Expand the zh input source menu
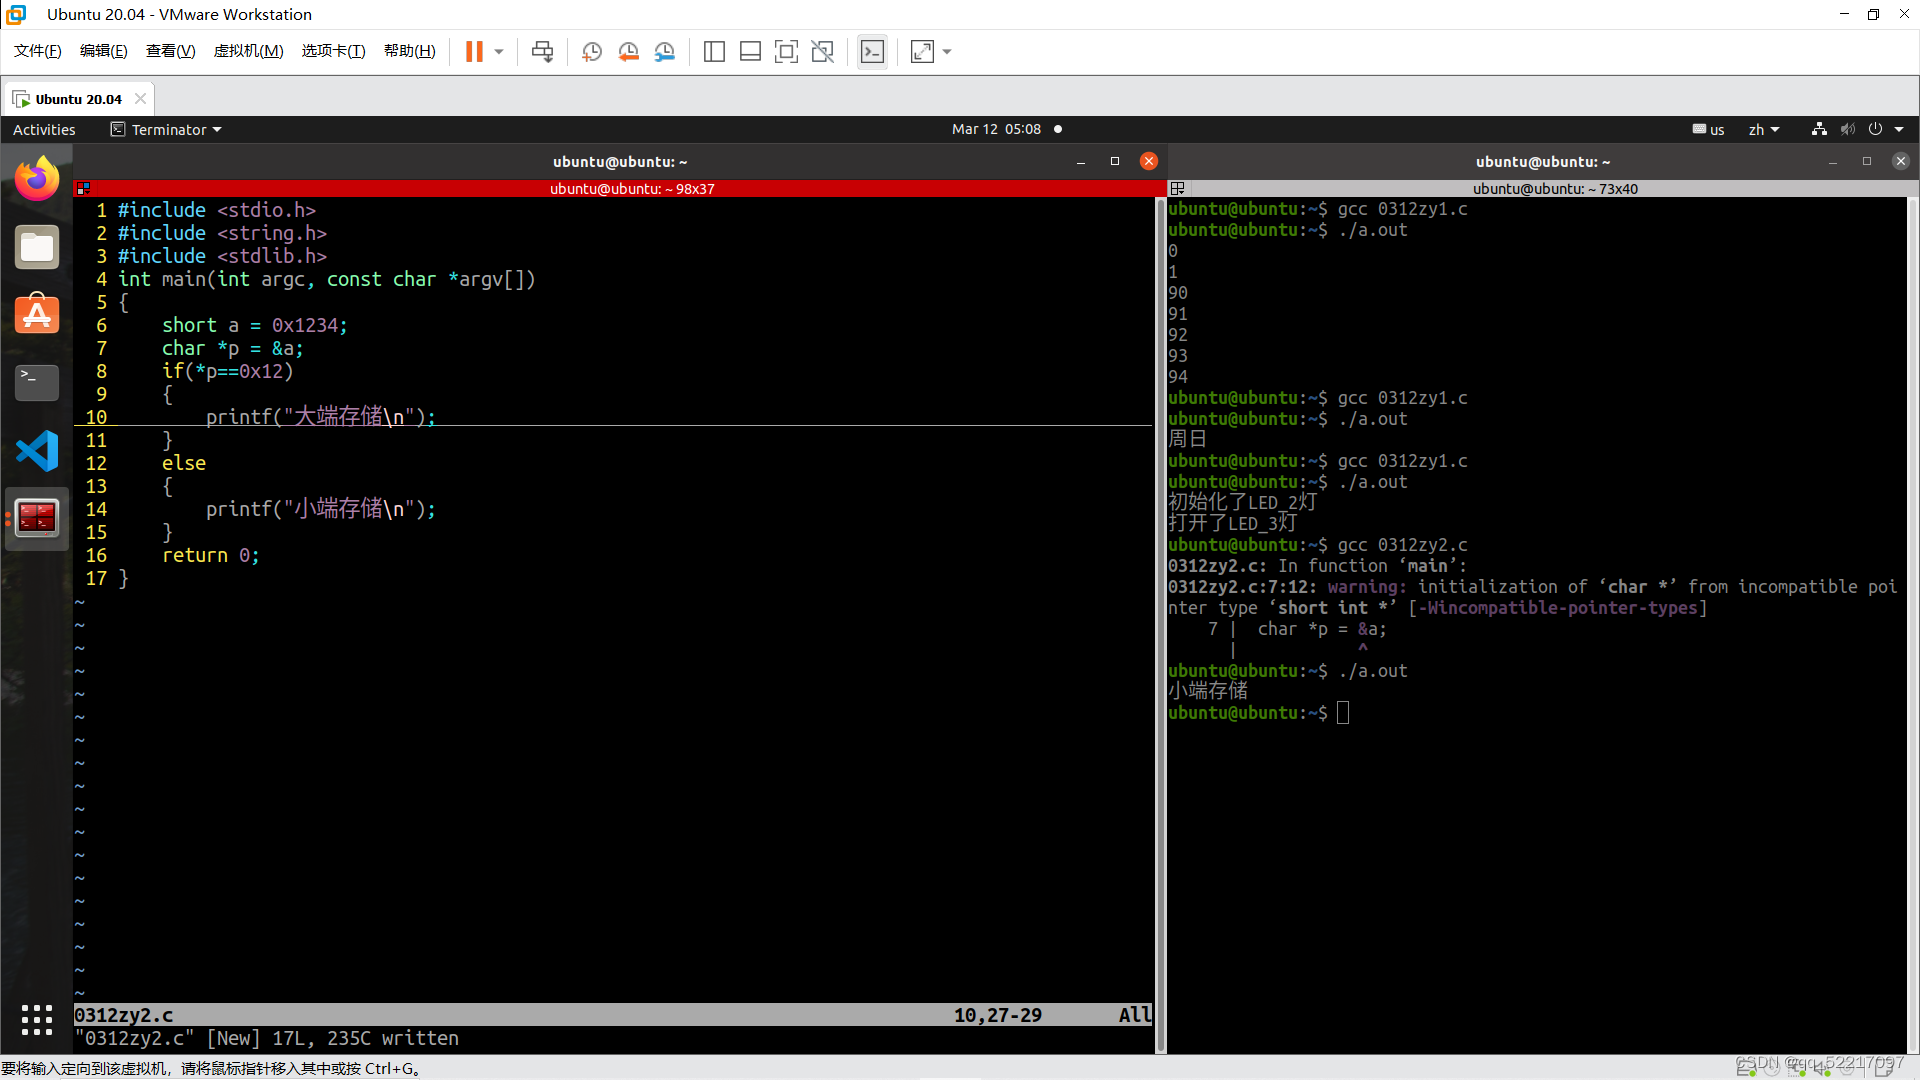 1763,130
